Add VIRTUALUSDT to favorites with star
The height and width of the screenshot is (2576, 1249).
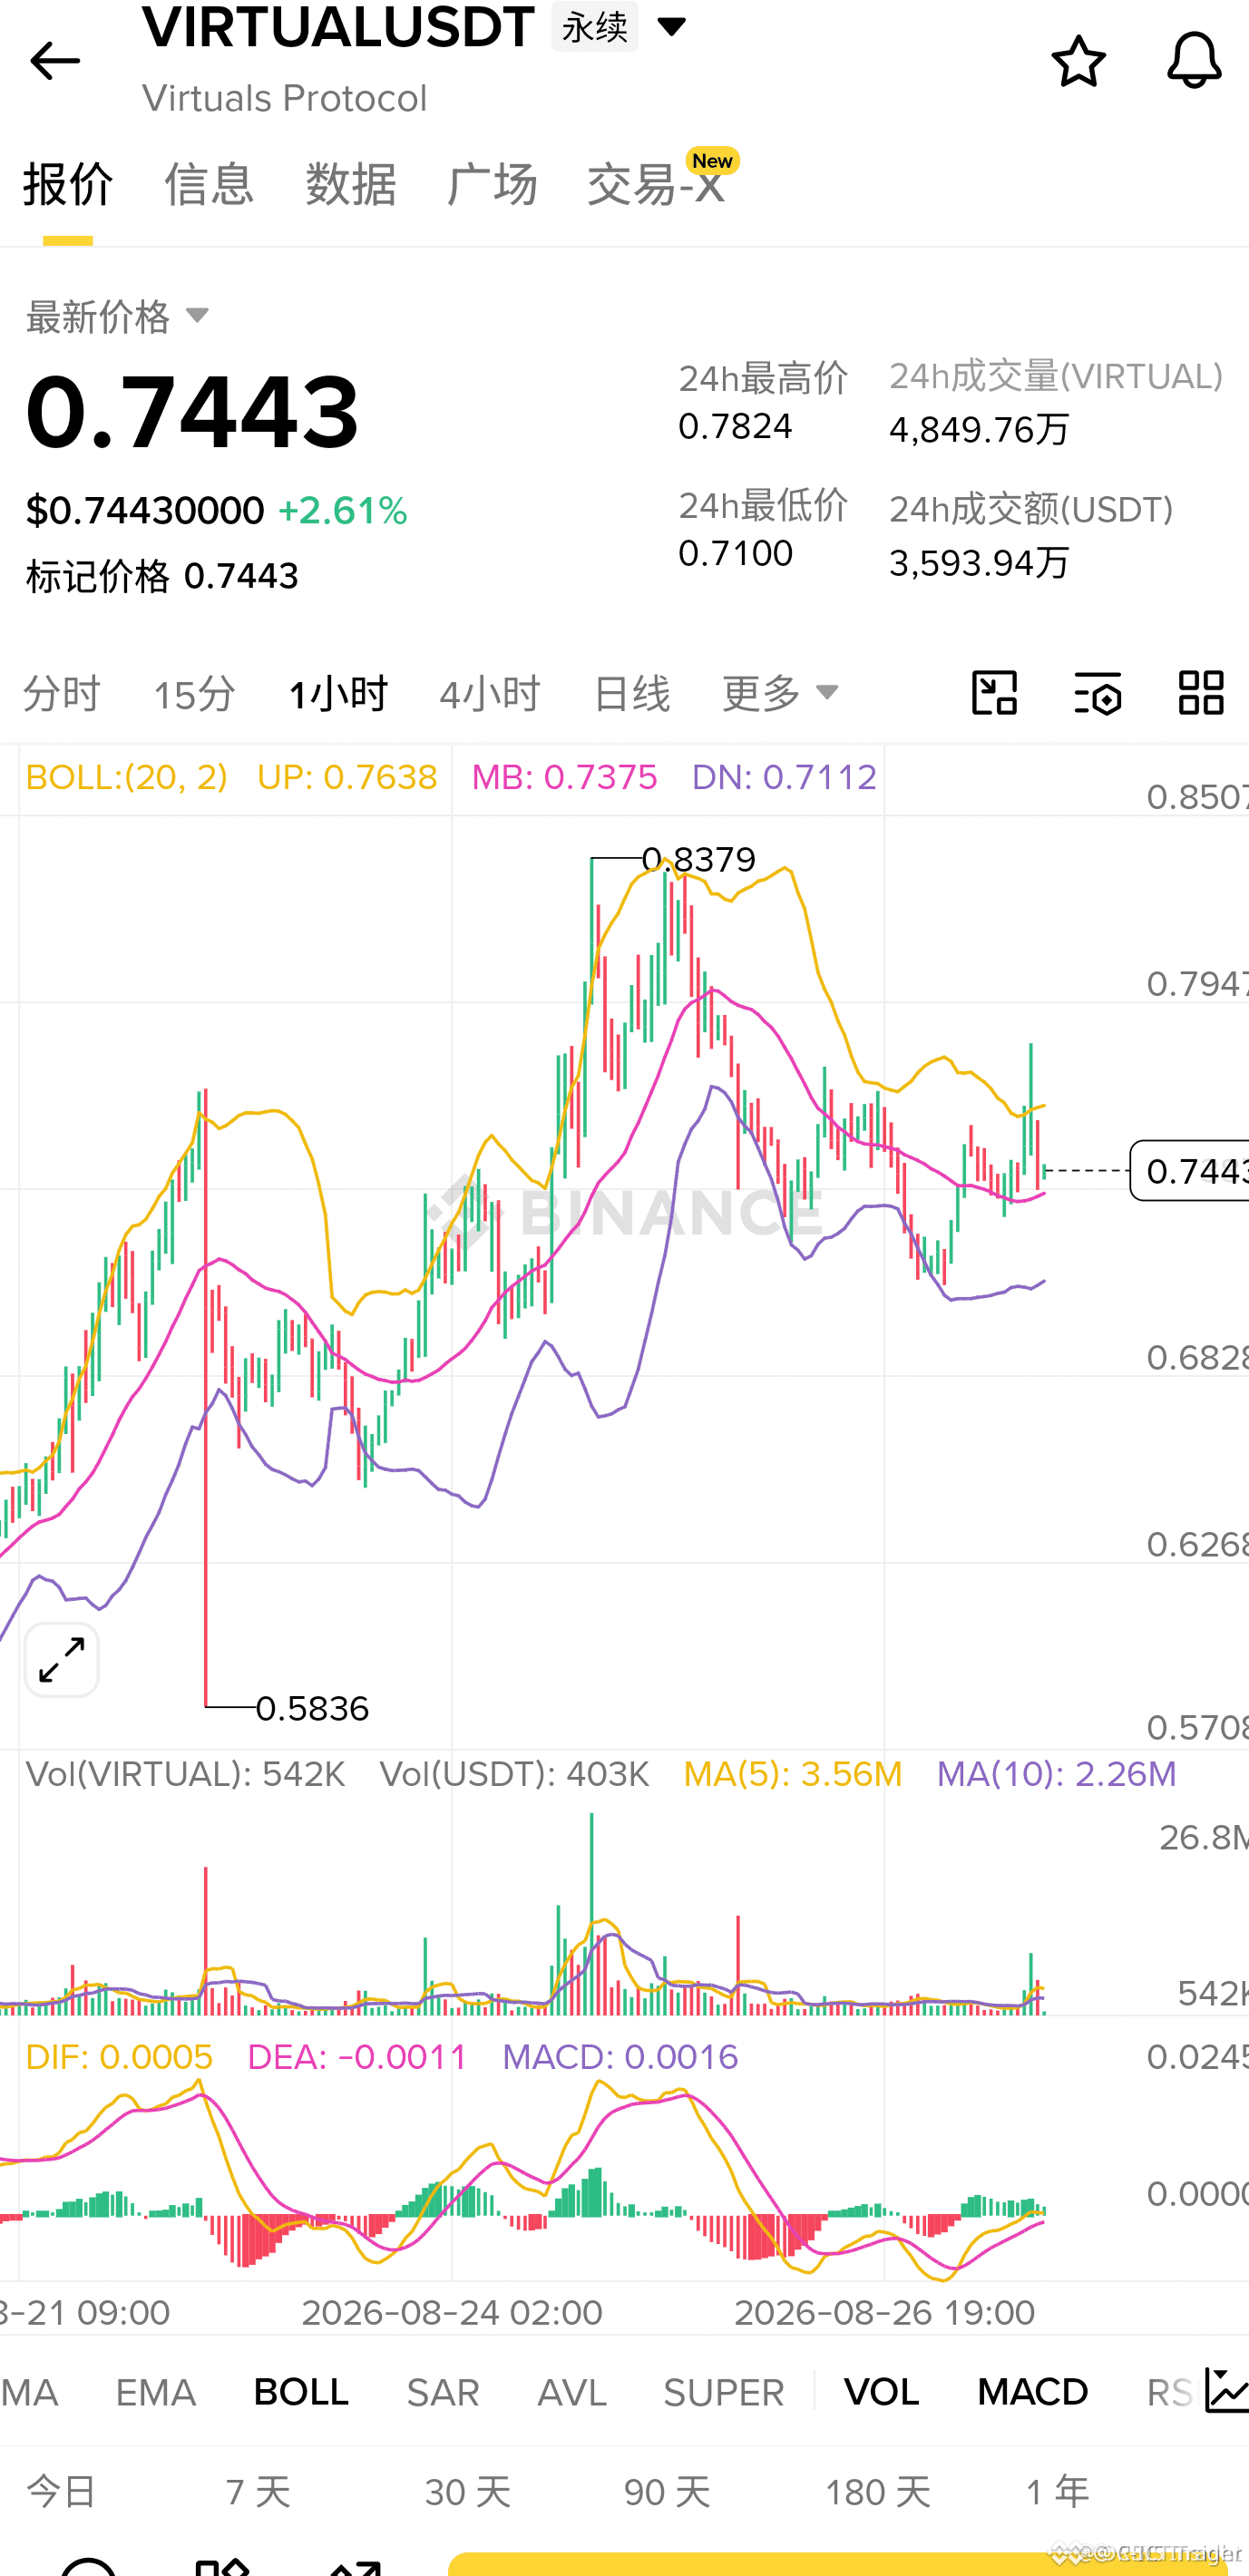point(1078,60)
